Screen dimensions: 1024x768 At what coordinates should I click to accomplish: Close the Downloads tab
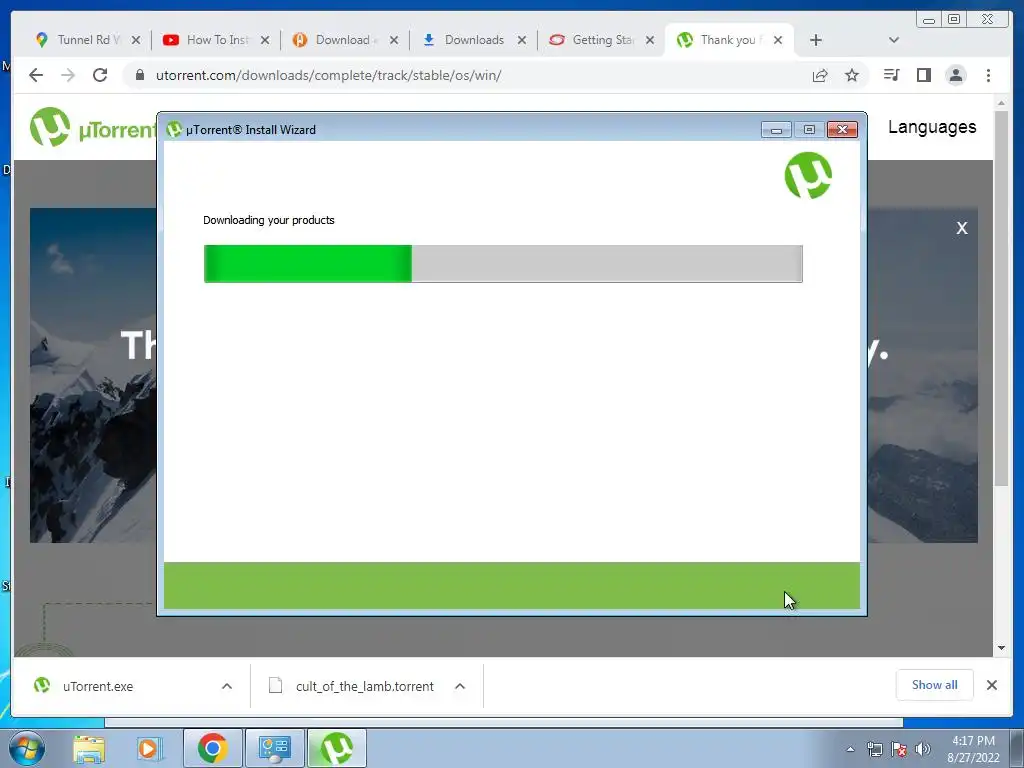tap(522, 40)
